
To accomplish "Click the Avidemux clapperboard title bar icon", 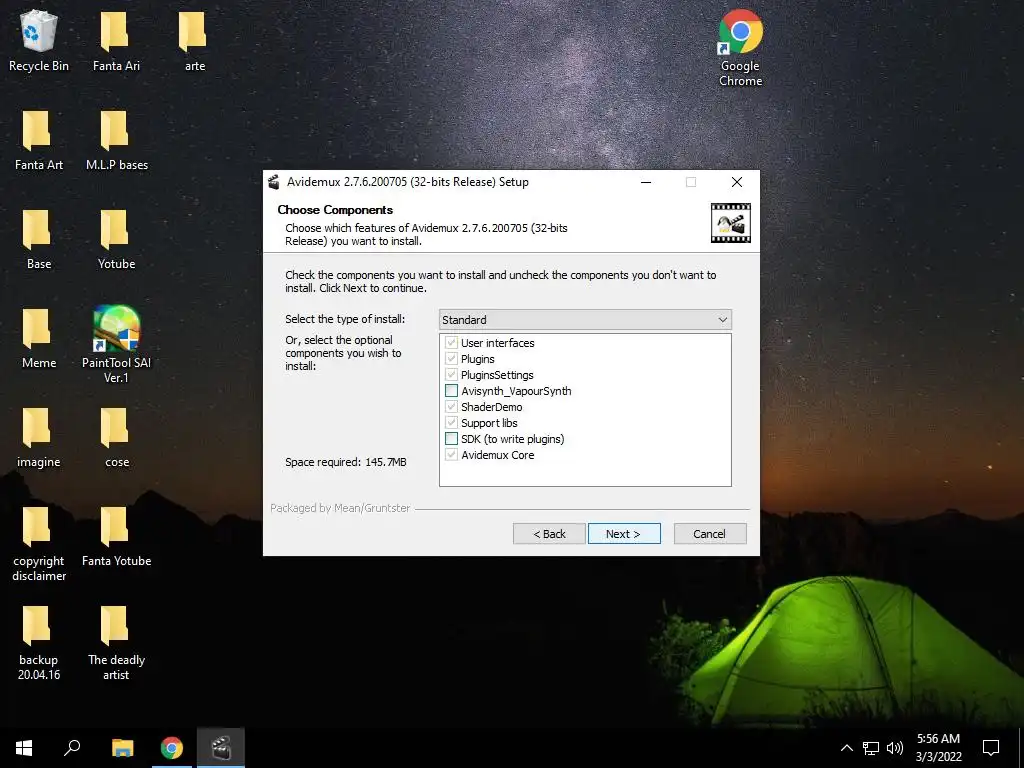I will point(274,182).
